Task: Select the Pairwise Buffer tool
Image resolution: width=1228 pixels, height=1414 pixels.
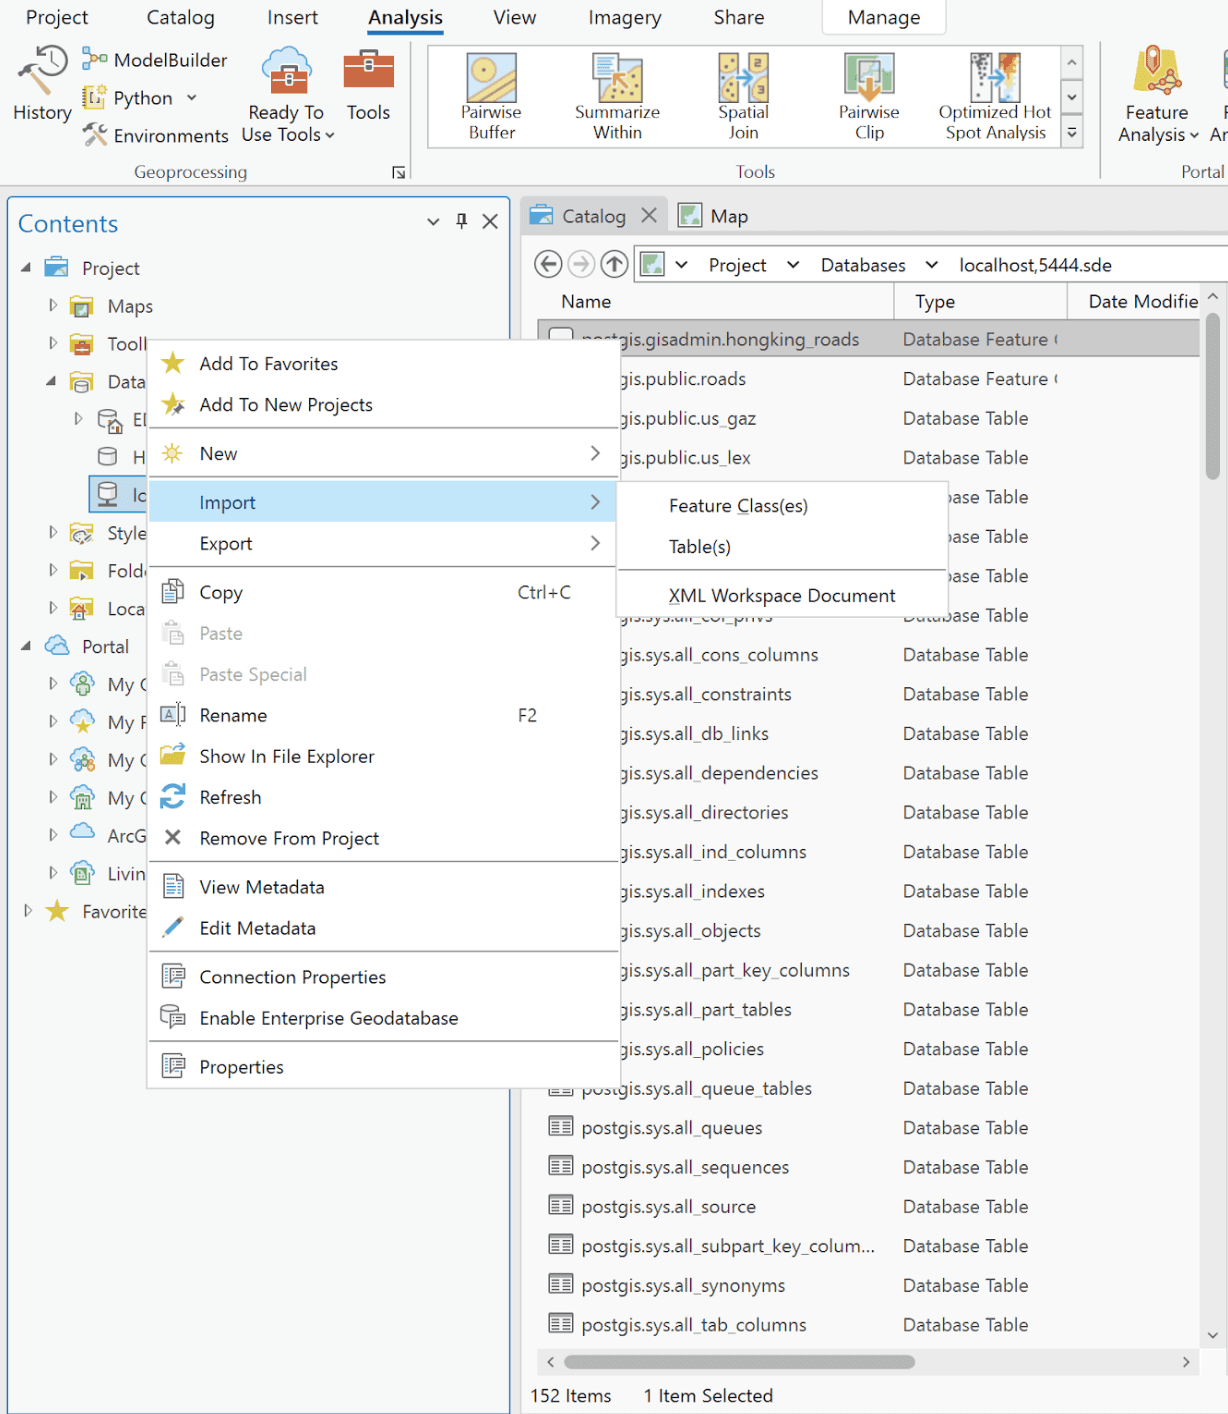Action: tap(490, 95)
